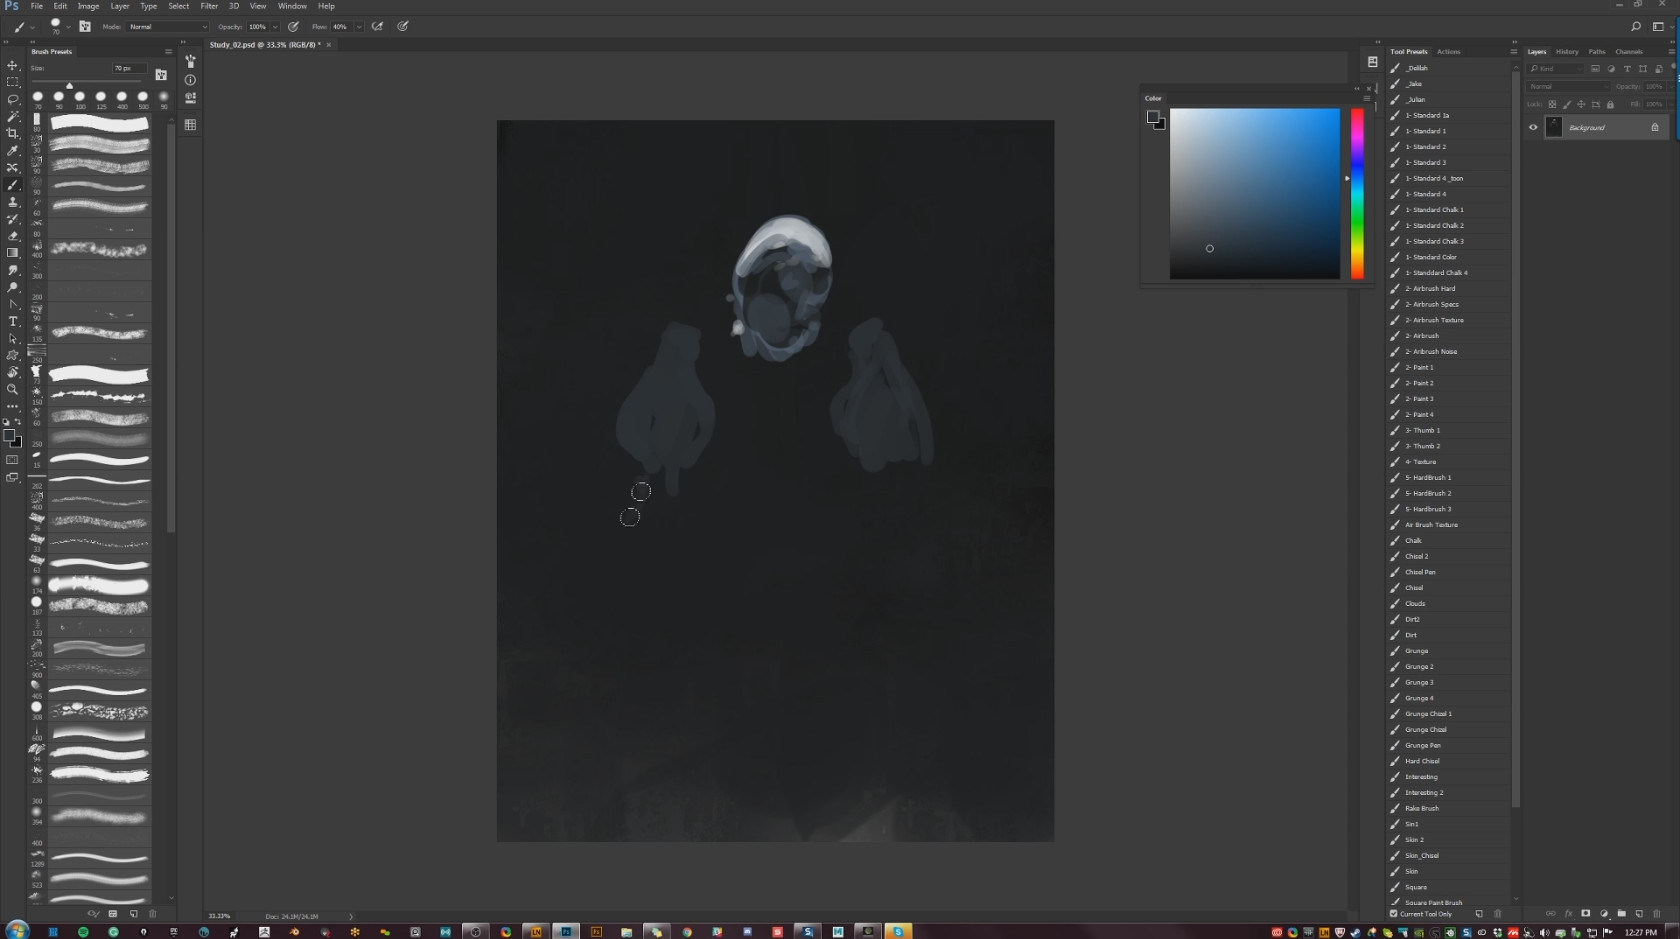Screen dimensions: 1680x939
Task: Select the Horizontal Type tool
Action: pyautogui.click(x=13, y=321)
